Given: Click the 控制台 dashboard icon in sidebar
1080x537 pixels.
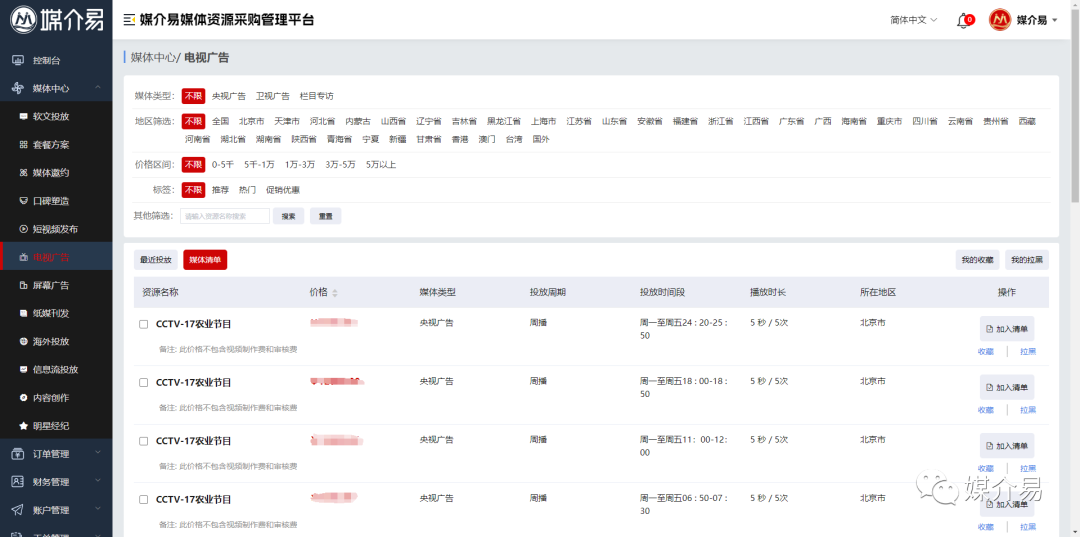Looking at the screenshot, I should [17, 60].
